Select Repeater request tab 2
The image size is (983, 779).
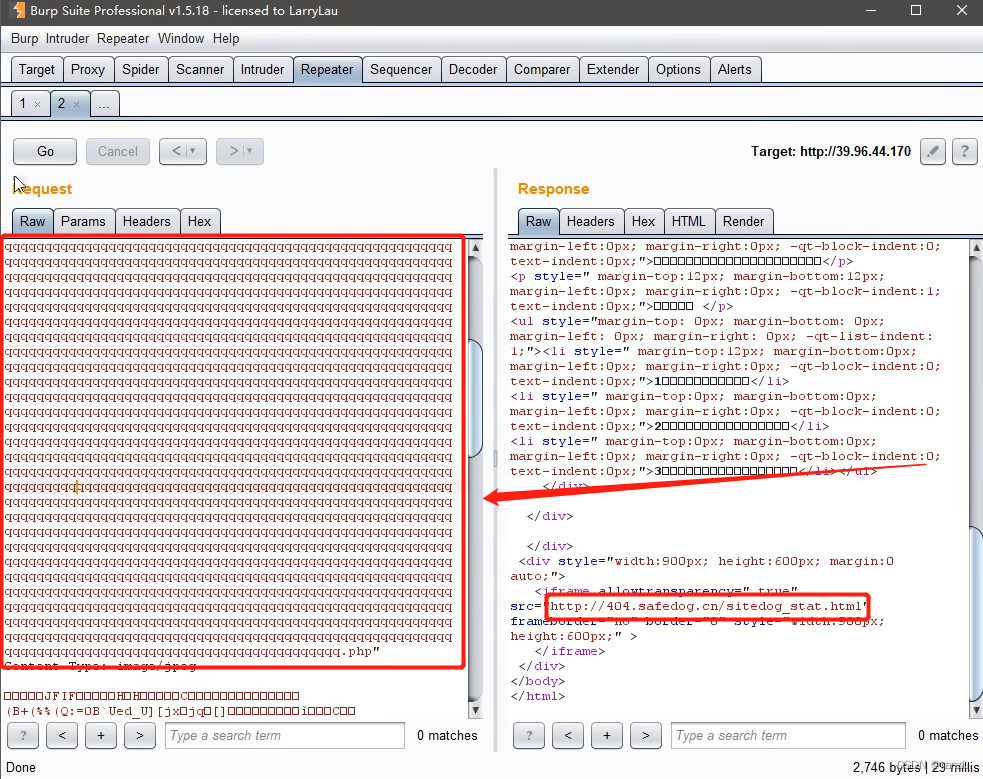point(61,103)
